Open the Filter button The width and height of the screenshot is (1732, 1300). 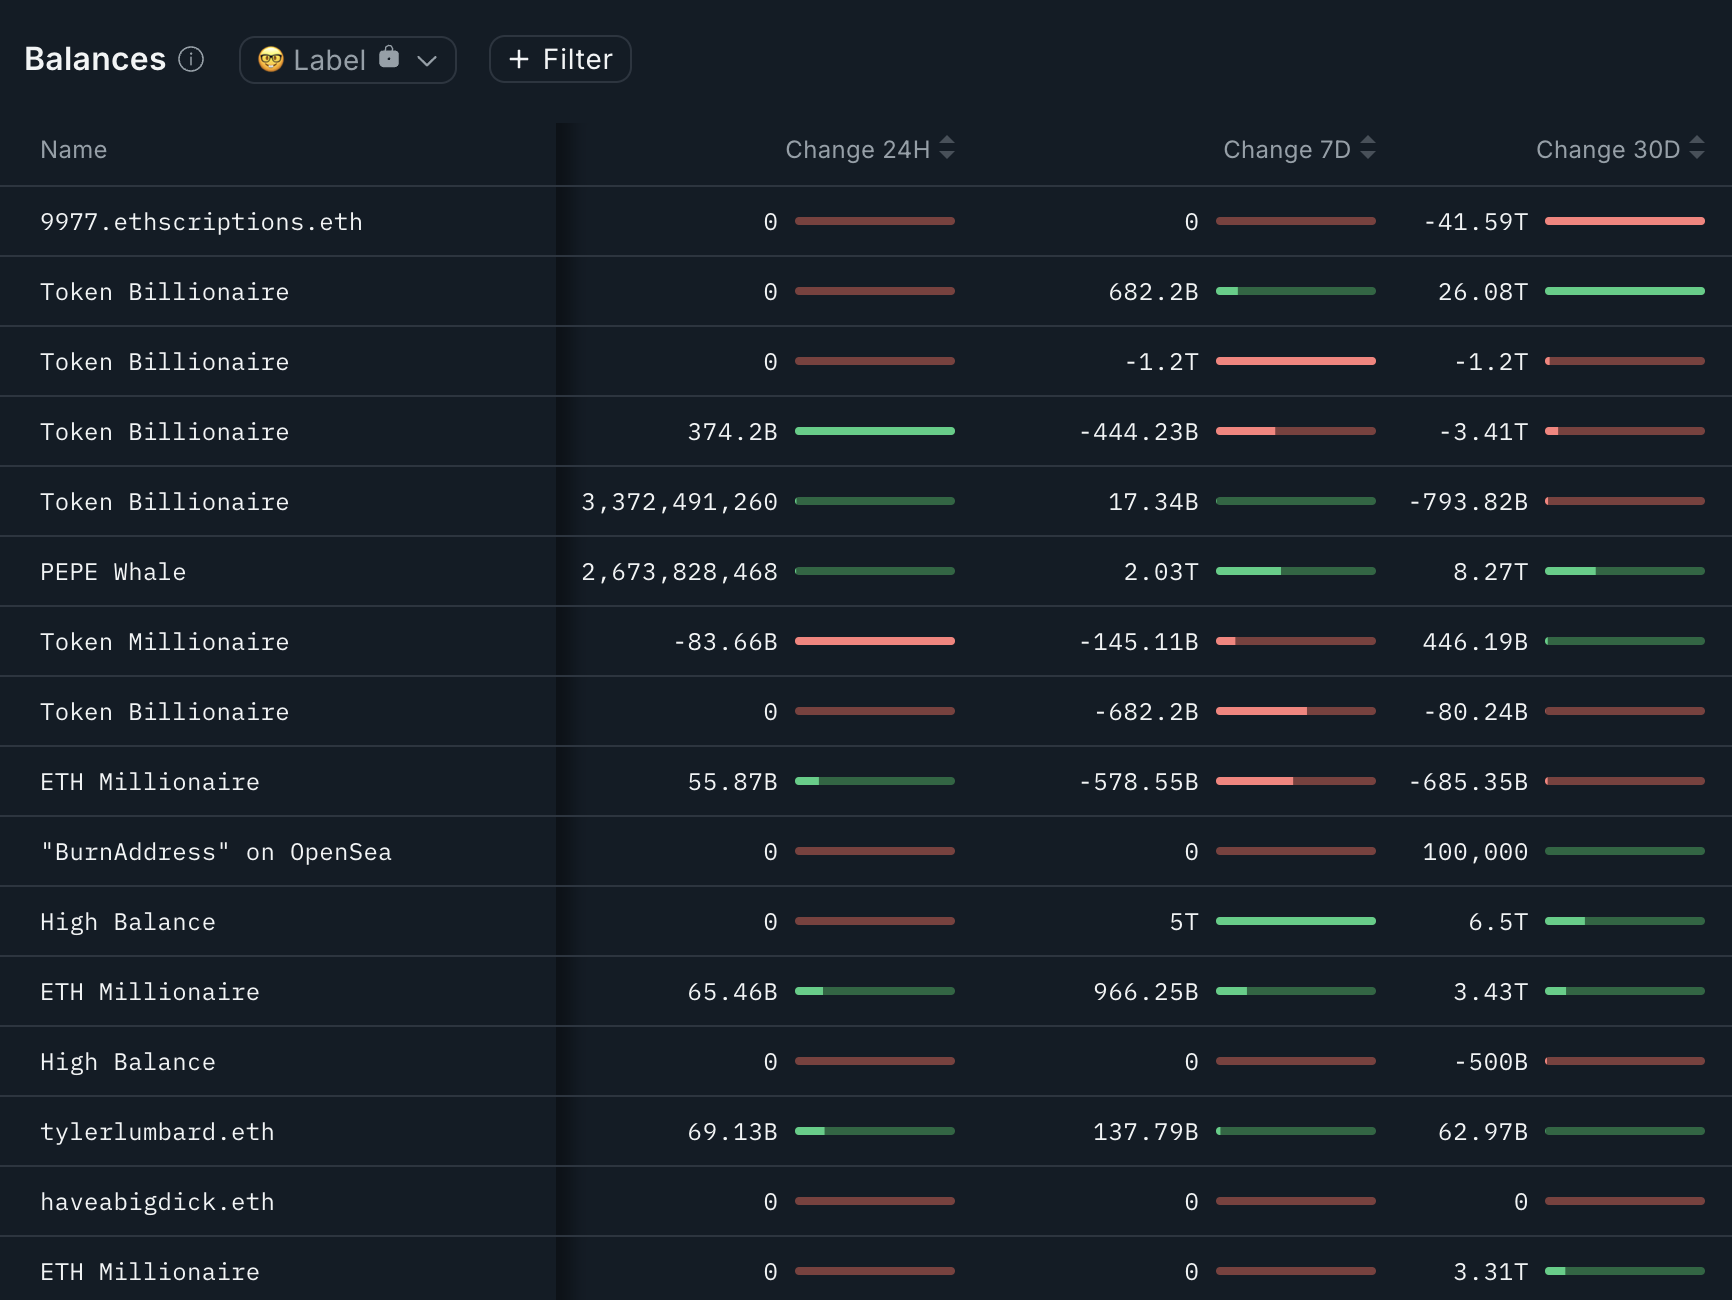pos(560,60)
